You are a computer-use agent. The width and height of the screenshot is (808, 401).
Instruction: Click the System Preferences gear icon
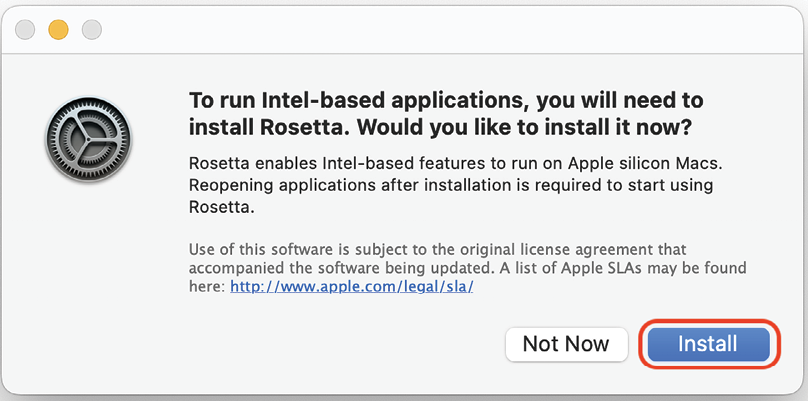click(x=88, y=139)
